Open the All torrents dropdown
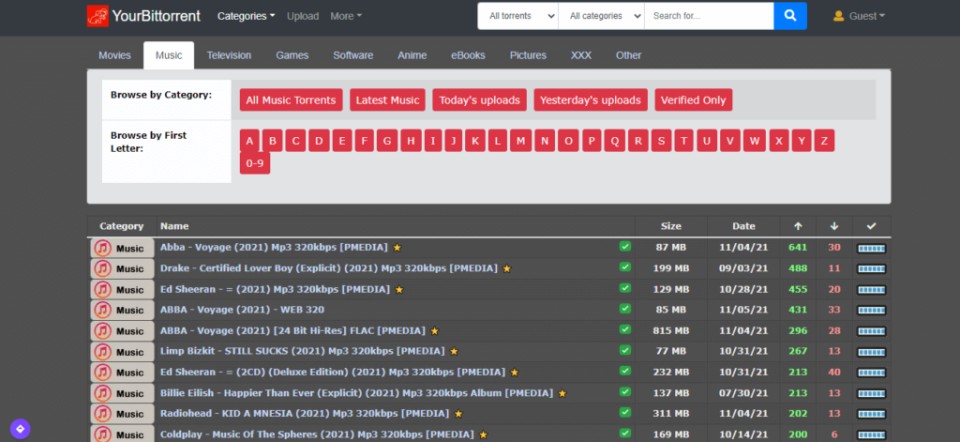The height and width of the screenshot is (442, 960). click(x=518, y=16)
